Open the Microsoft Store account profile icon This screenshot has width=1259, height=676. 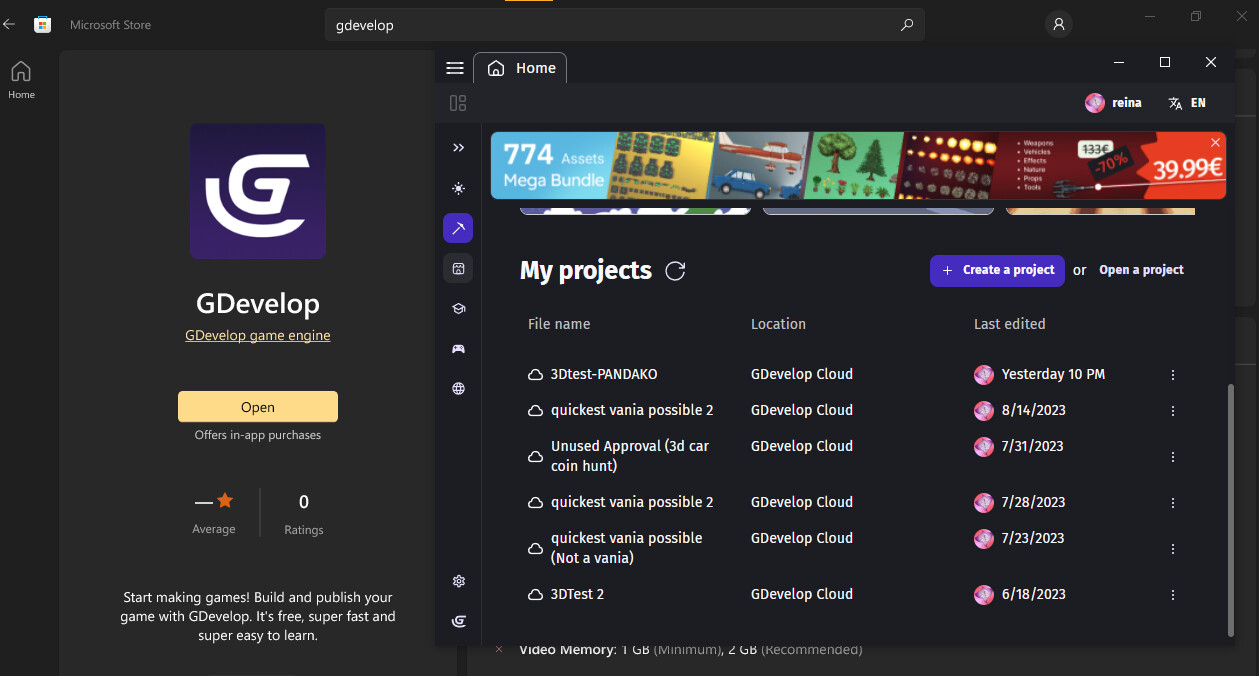click(1058, 24)
